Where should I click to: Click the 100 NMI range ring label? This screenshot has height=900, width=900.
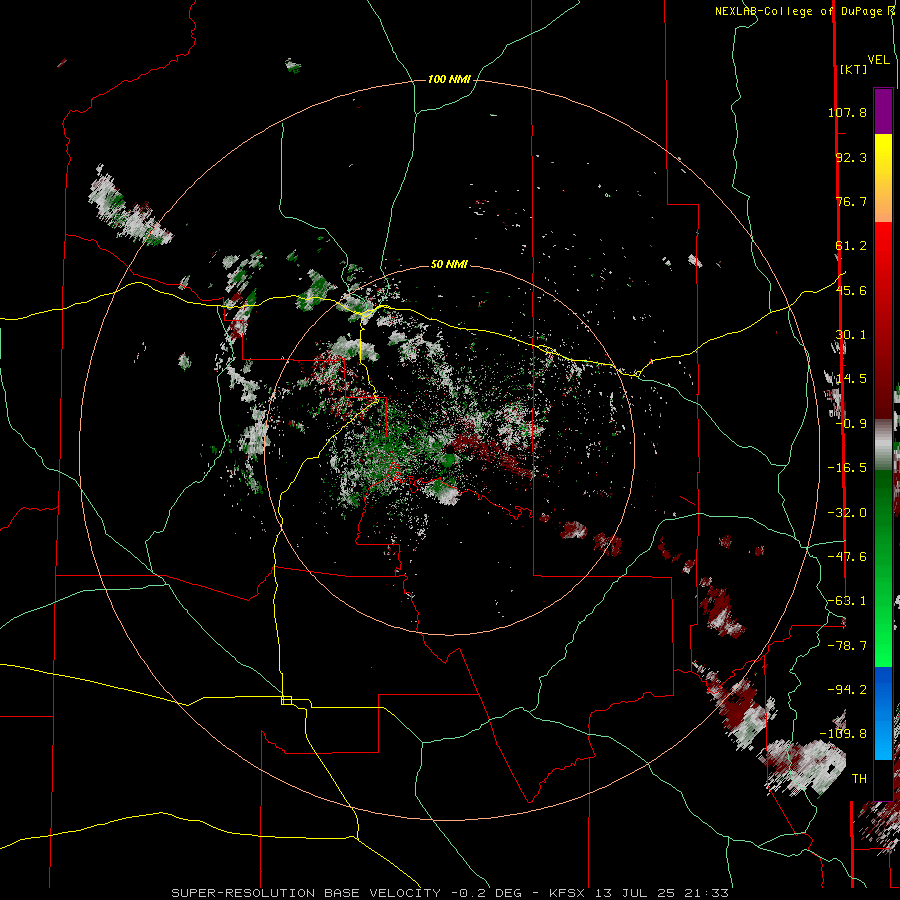[x=449, y=79]
